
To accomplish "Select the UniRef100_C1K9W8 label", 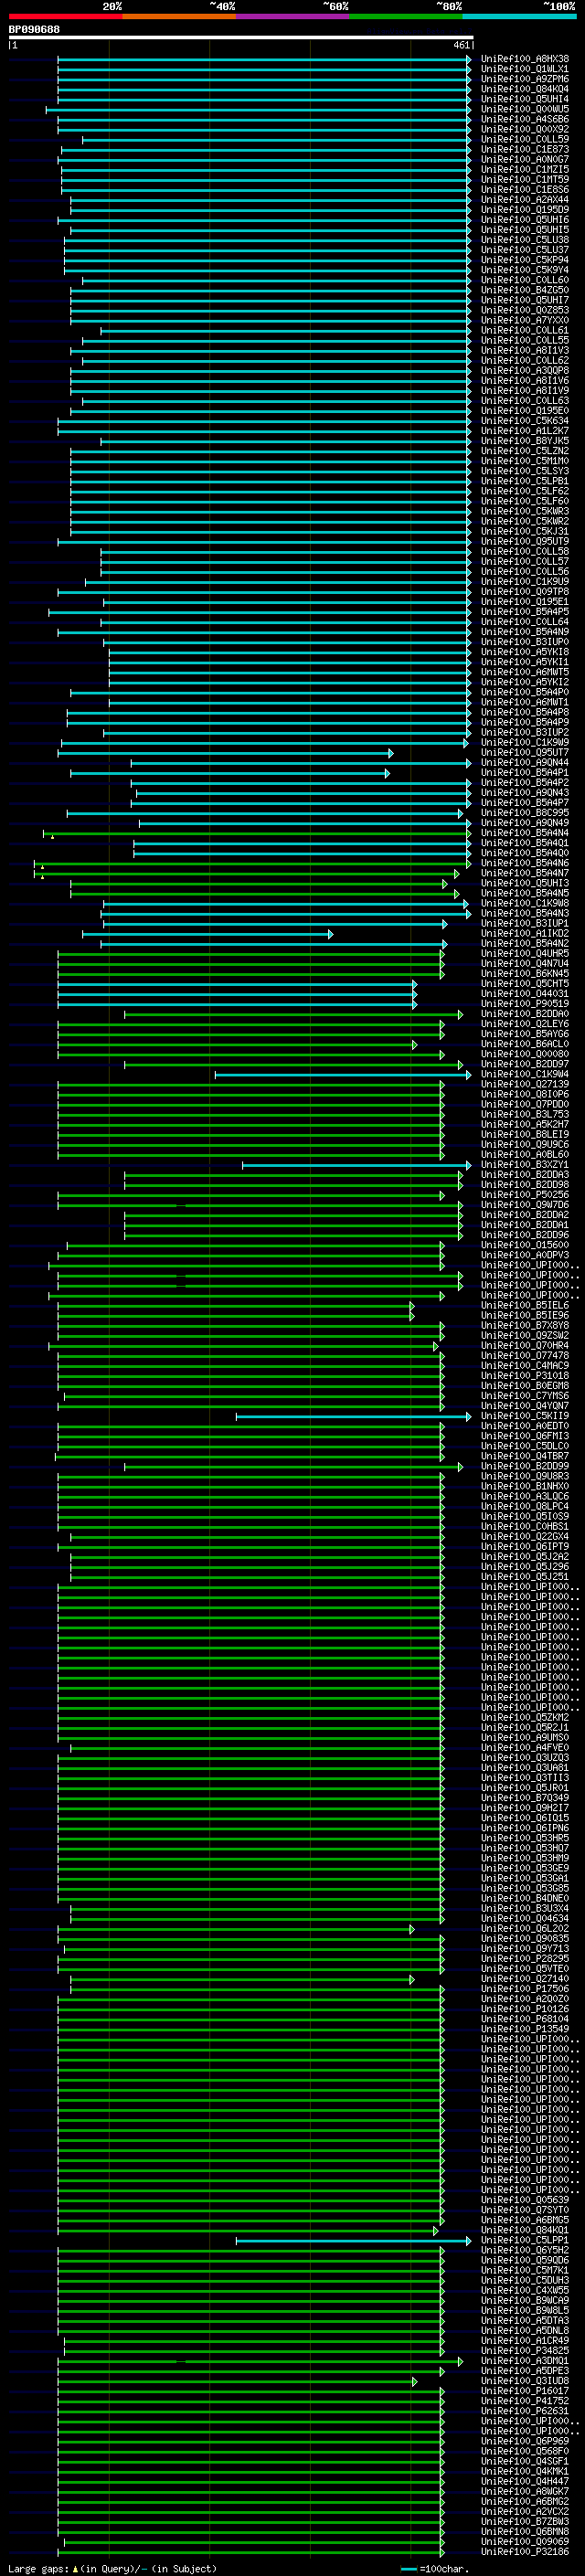I will [x=525, y=904].
